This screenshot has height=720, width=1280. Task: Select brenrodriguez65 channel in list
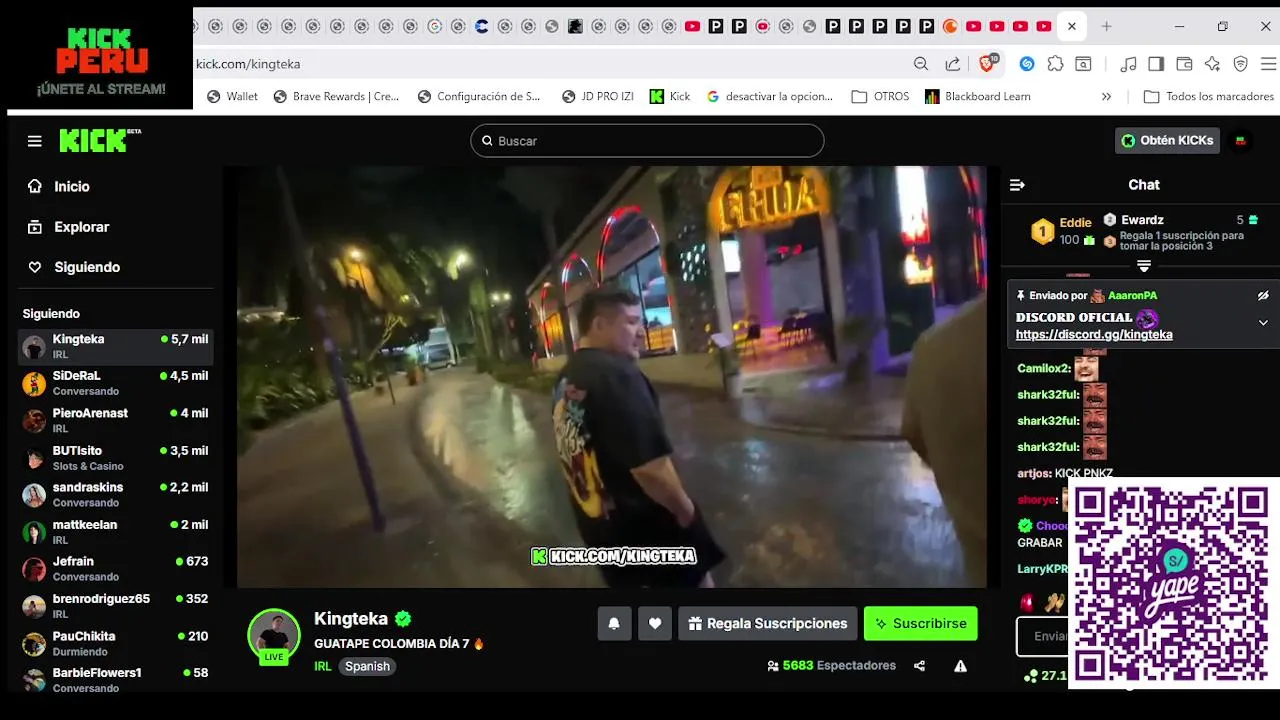pyautogui.click(x=115, y=606)
